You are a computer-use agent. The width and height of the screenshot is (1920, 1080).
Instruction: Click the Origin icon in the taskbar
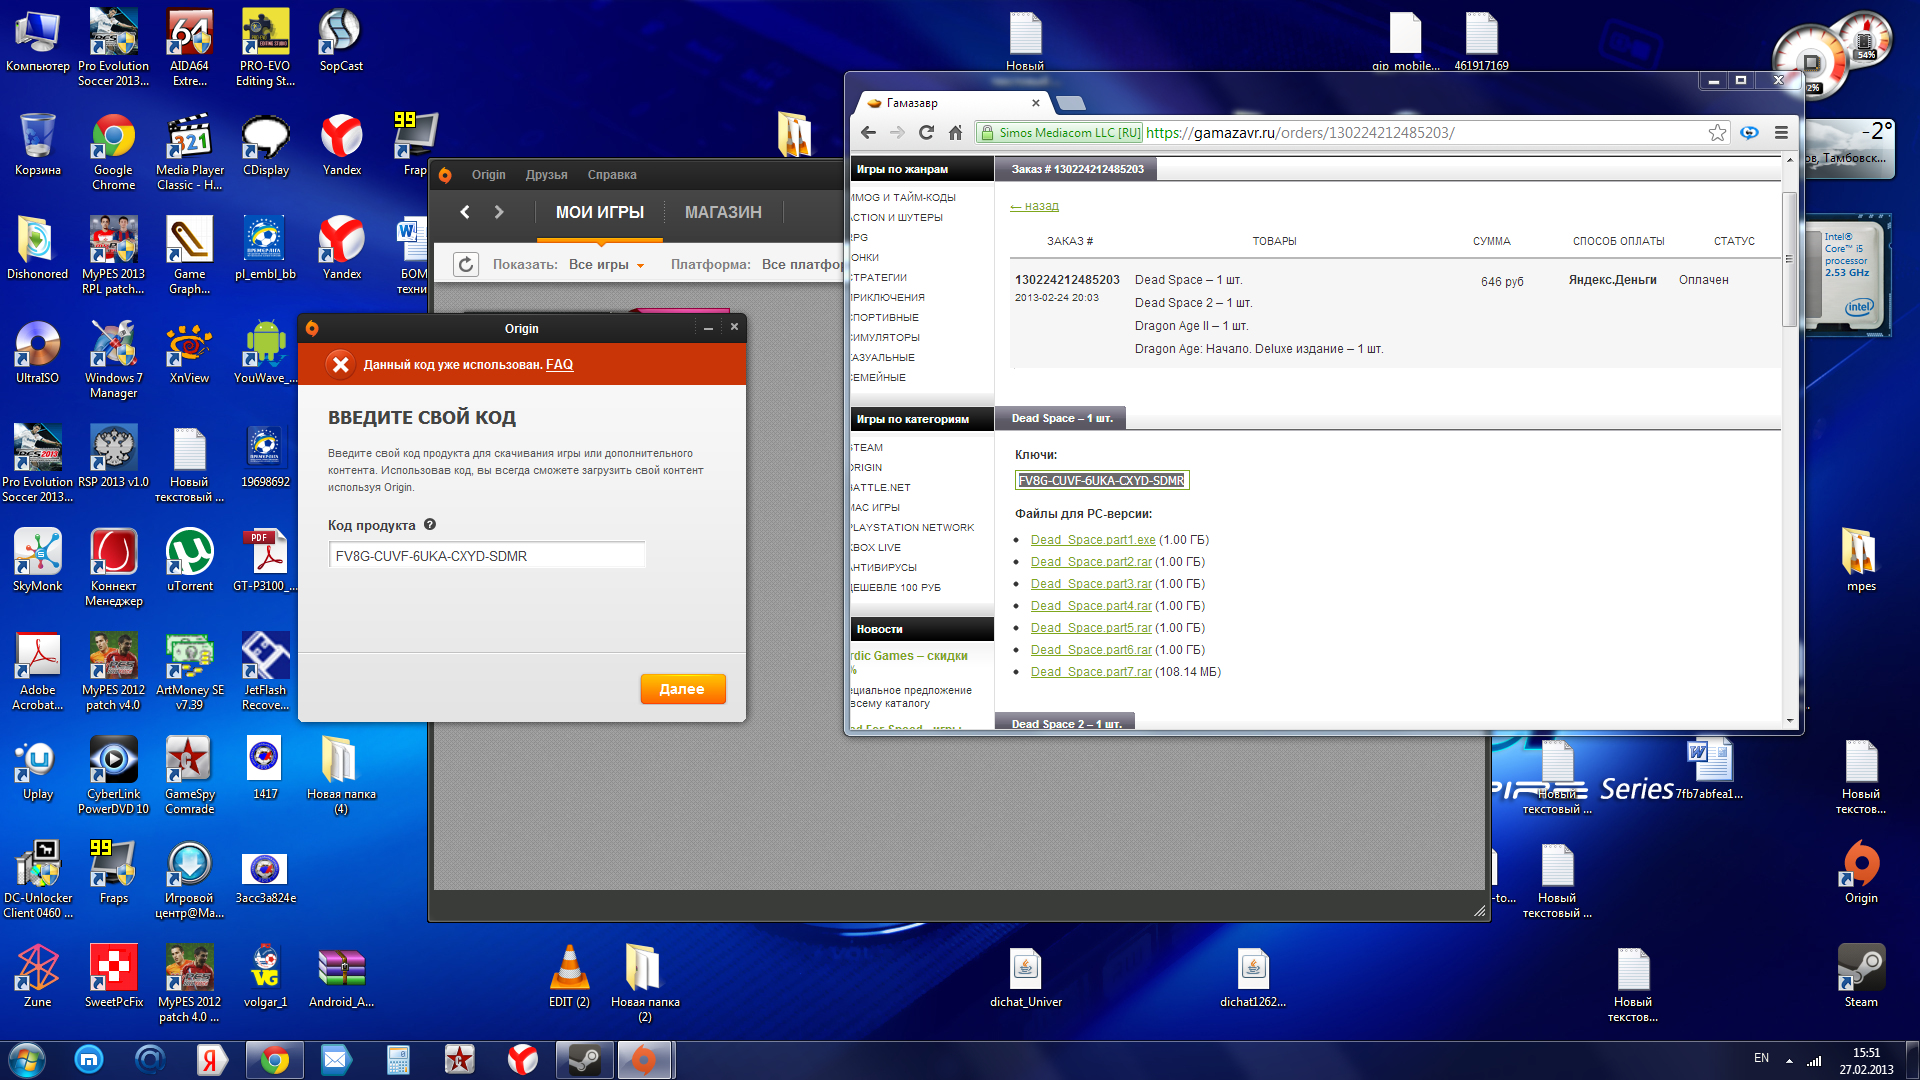645,1060
